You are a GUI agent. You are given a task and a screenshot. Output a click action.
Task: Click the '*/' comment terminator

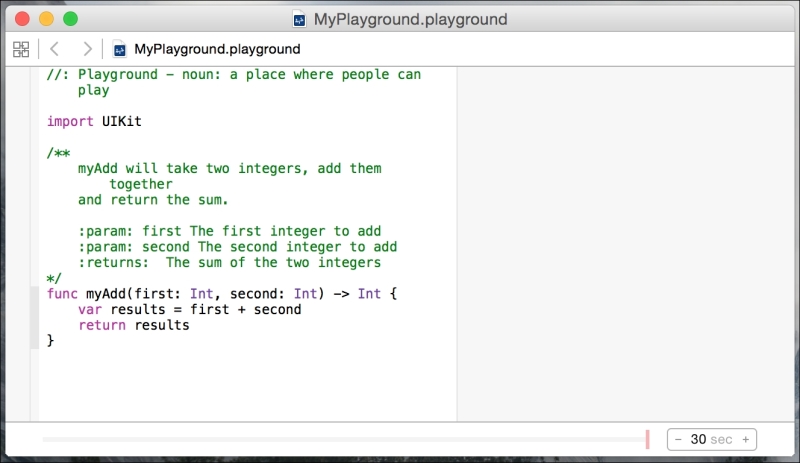[x=54, y=278]
